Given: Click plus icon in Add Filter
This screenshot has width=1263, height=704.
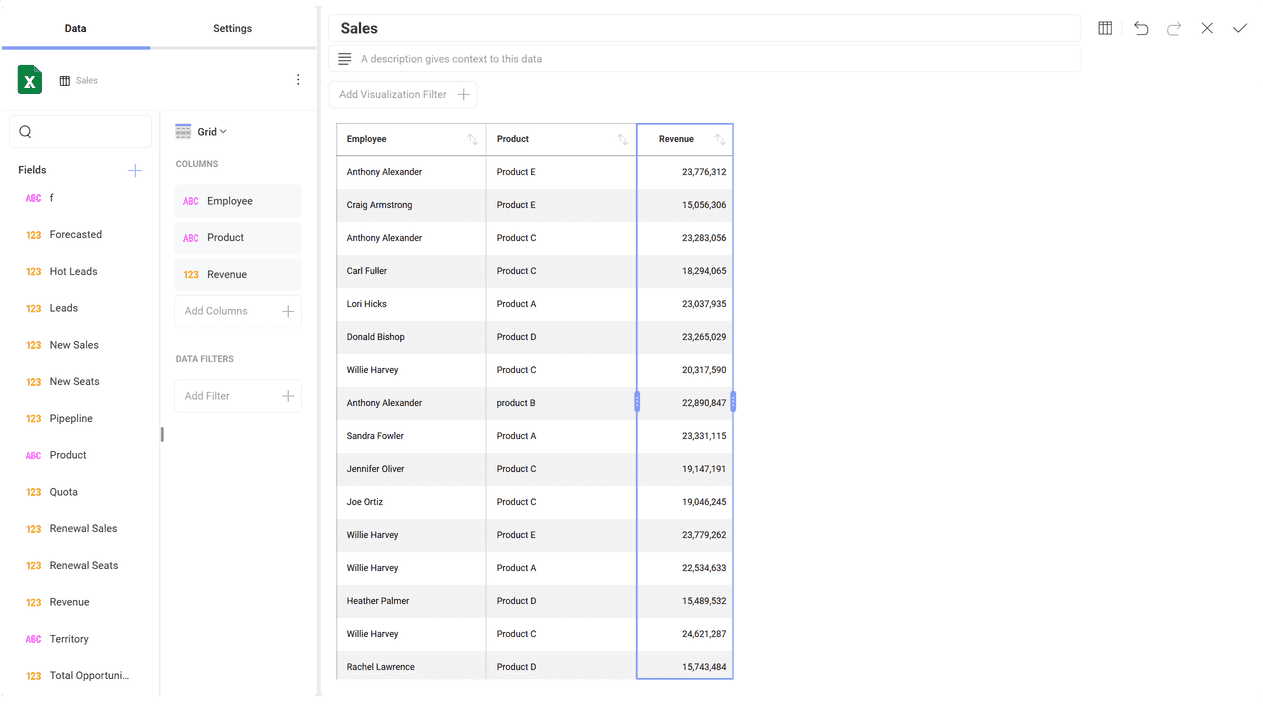Looking at the screenshot, I should pyautogui.click(x=288, y=396).
